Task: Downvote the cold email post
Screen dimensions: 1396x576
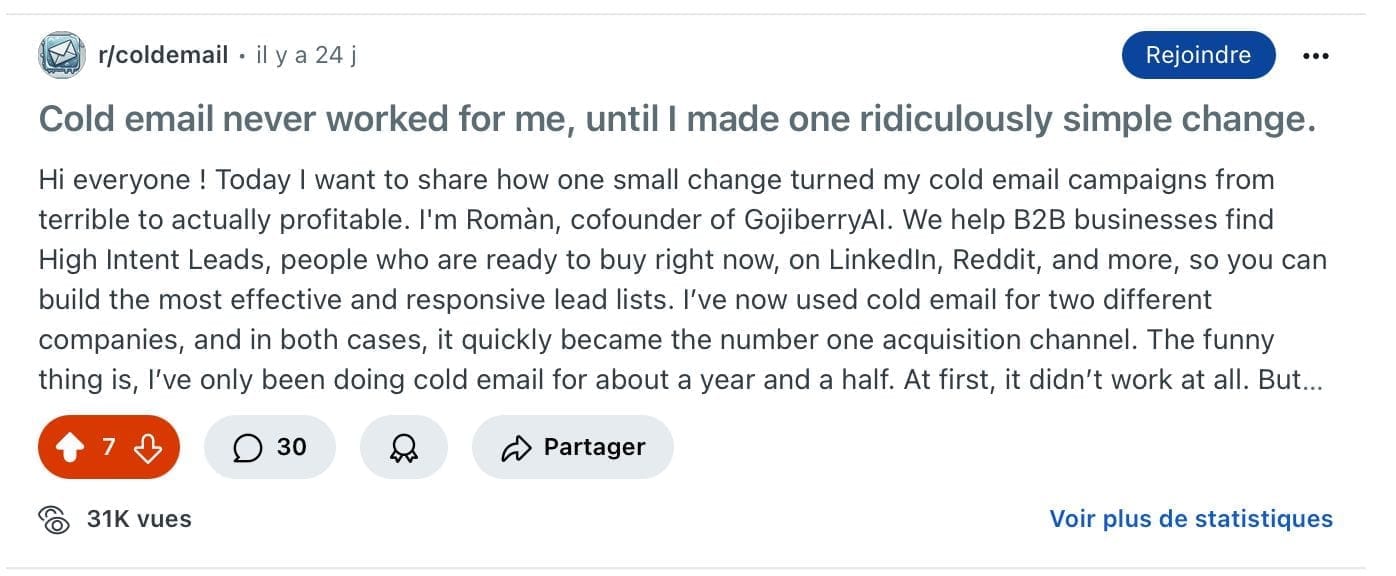Action: click(x=148, y=448)
